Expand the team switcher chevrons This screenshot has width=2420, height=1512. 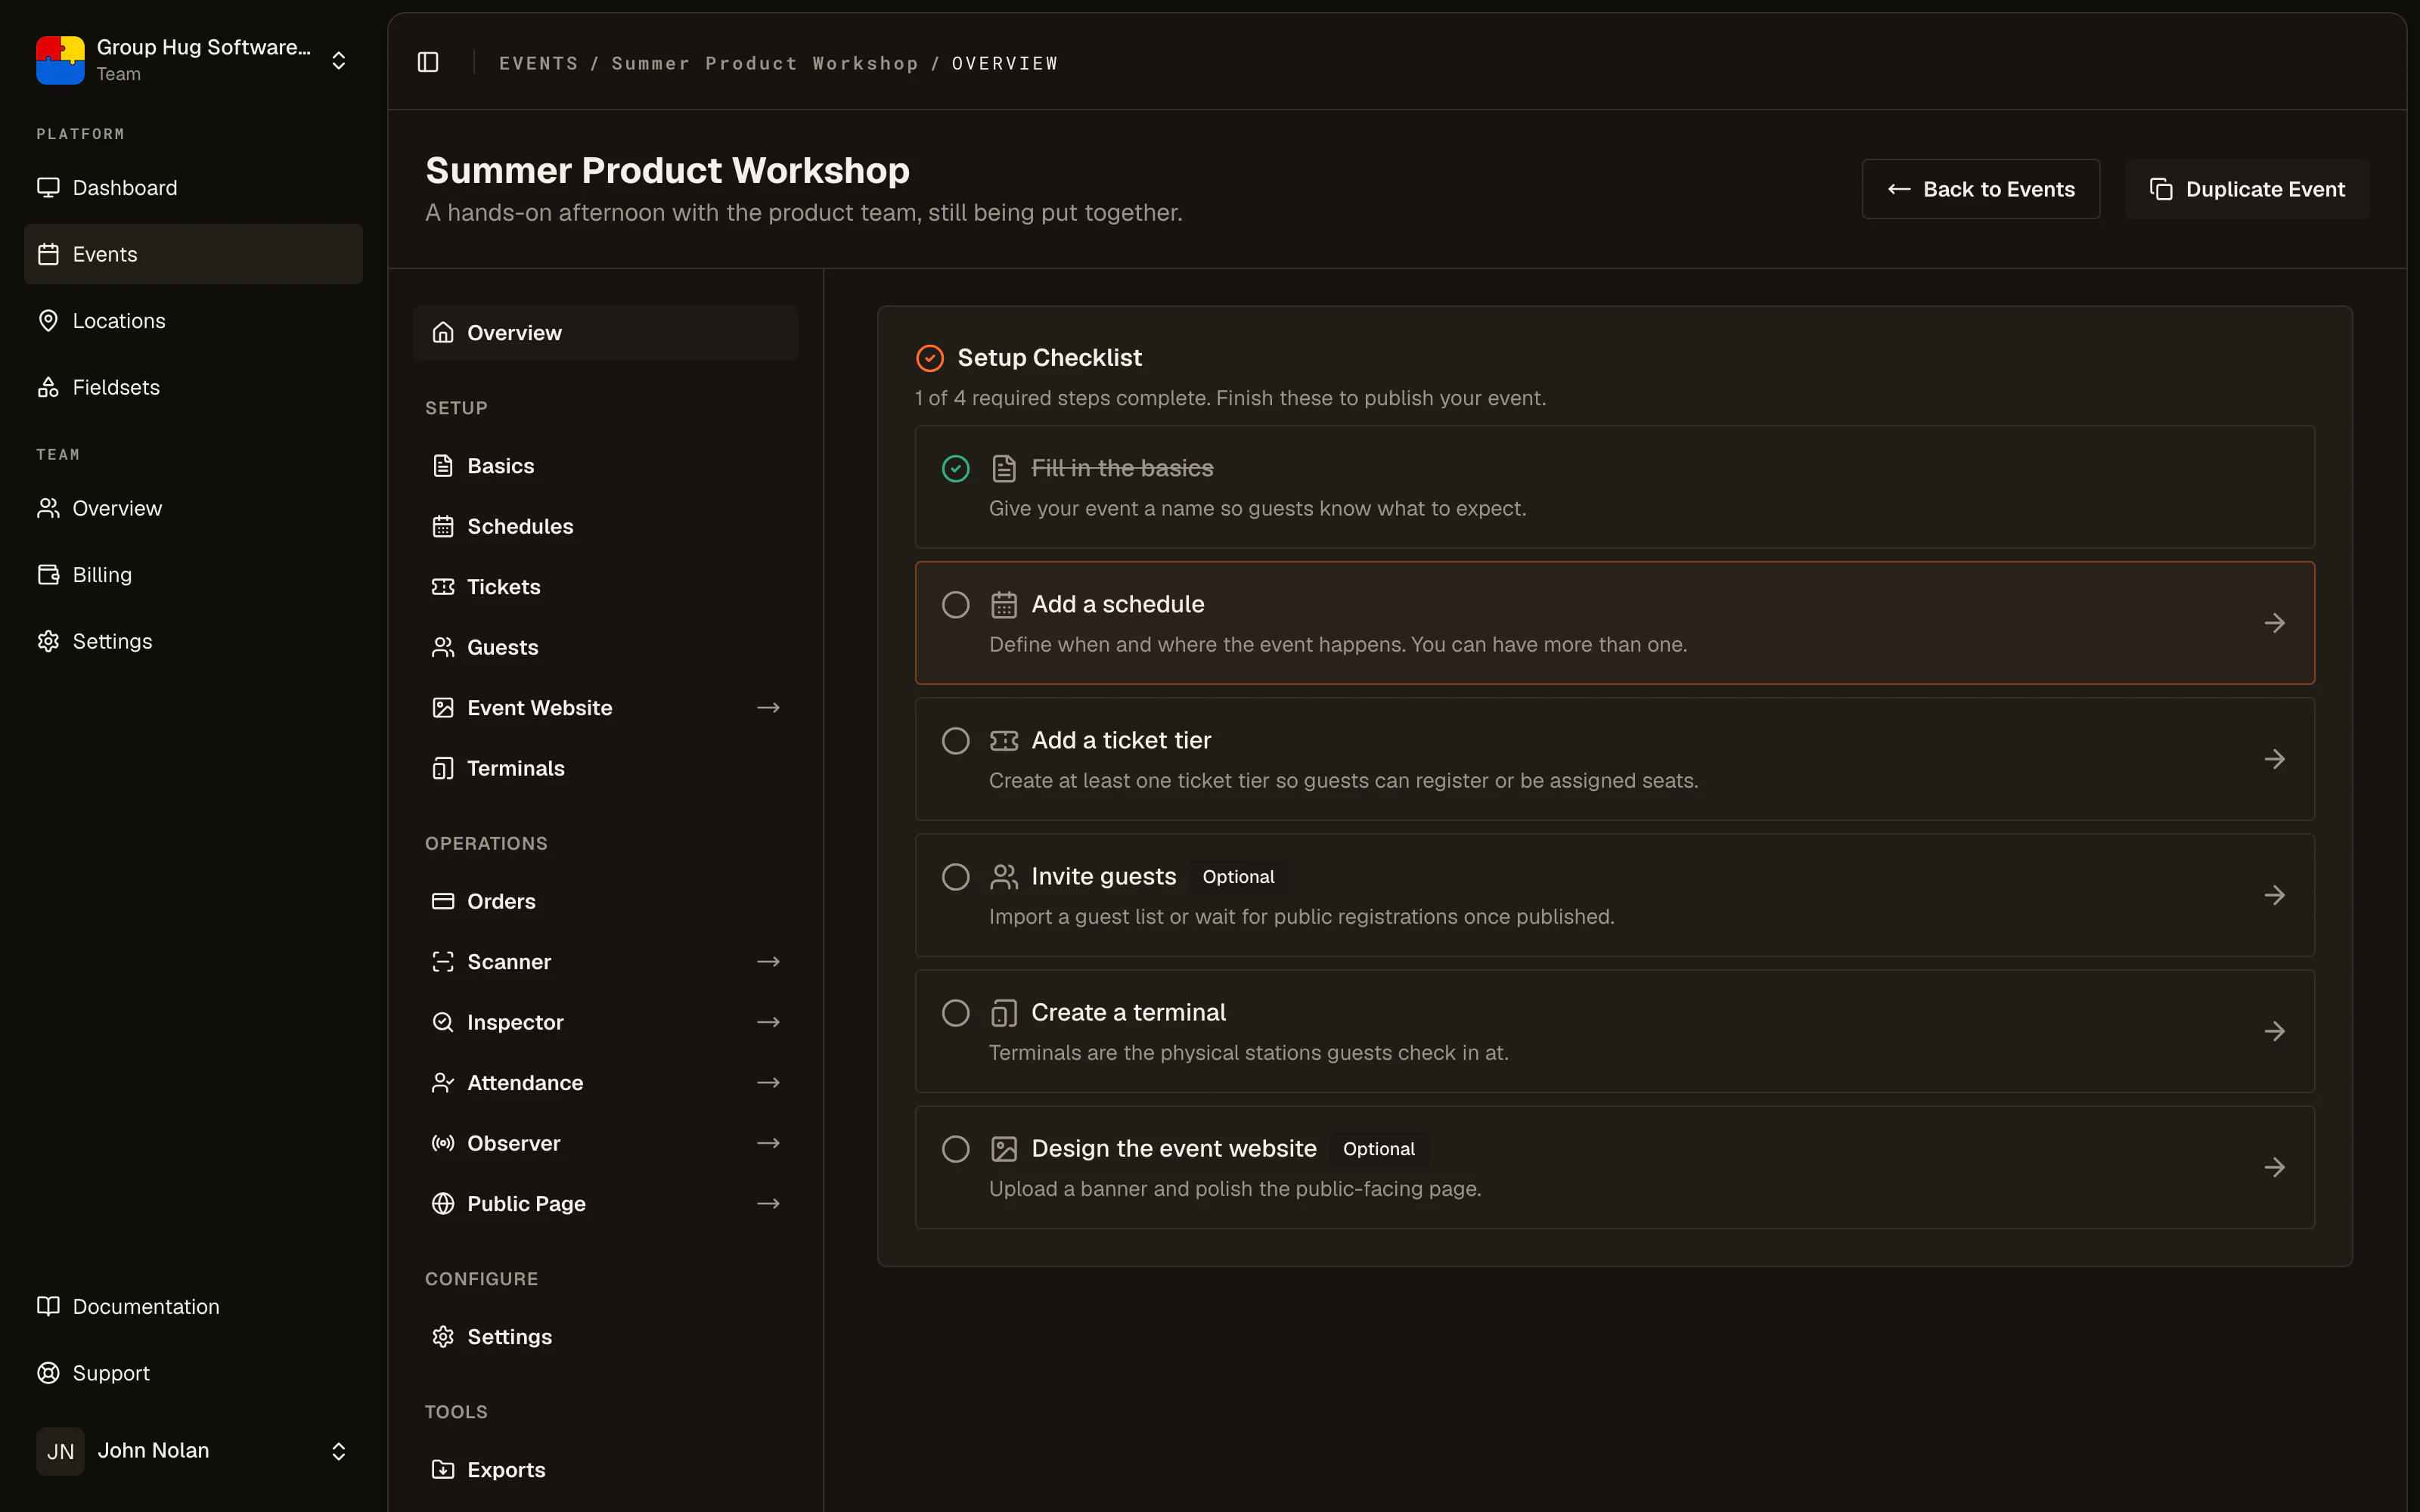pos(339,60)
